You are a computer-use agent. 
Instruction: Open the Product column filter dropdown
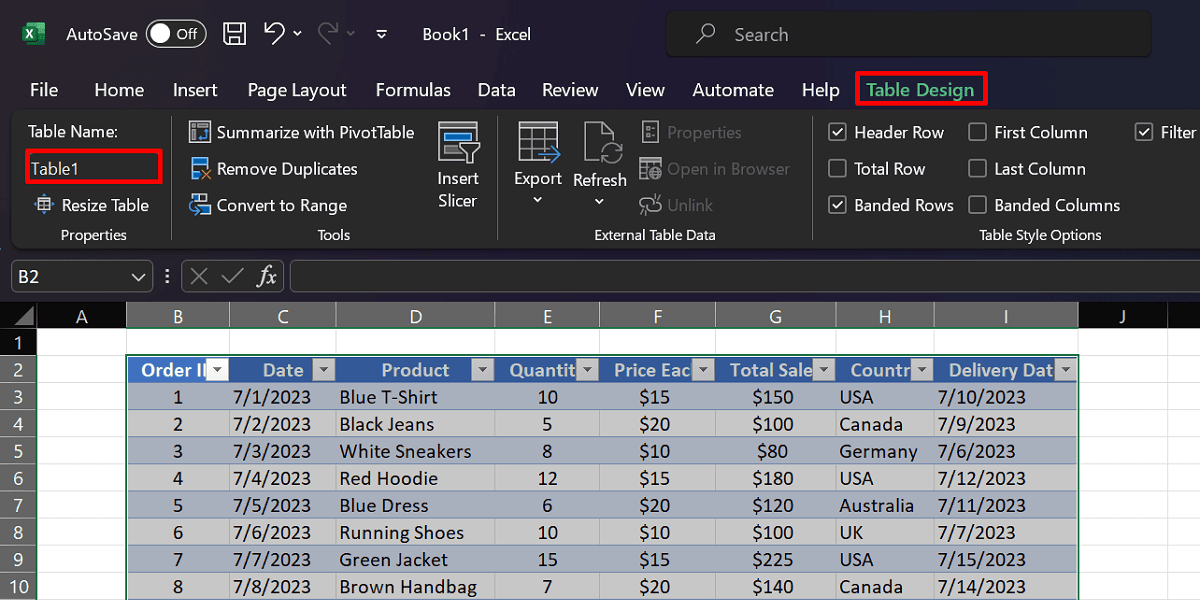(483, 371)
